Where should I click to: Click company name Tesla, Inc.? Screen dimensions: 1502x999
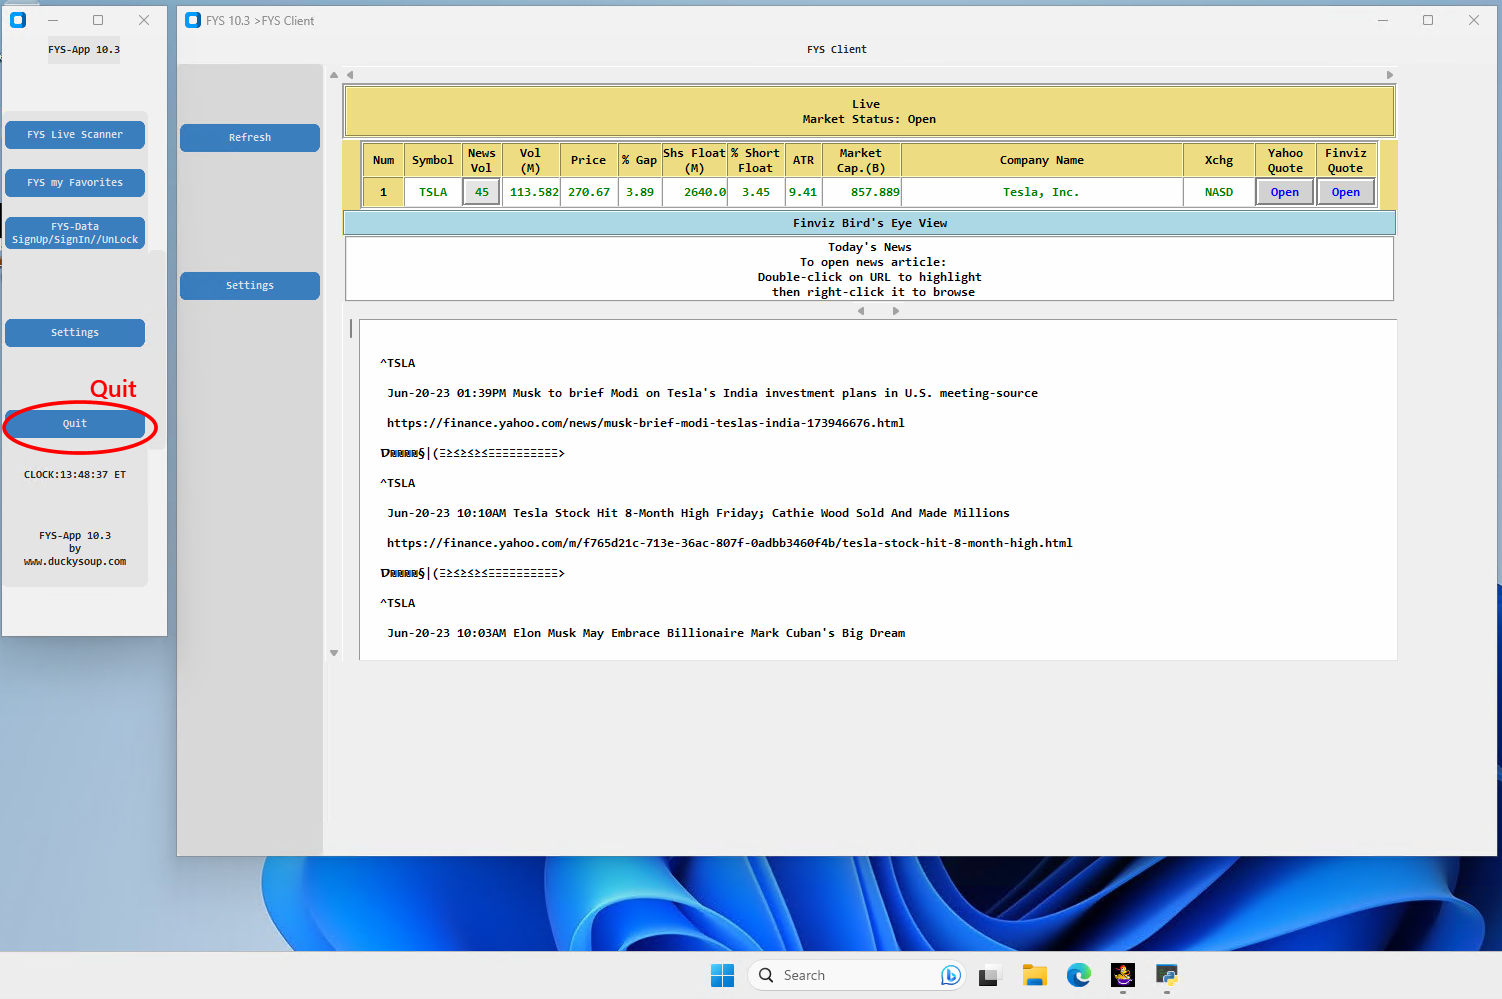click(x=1041, y=192)
